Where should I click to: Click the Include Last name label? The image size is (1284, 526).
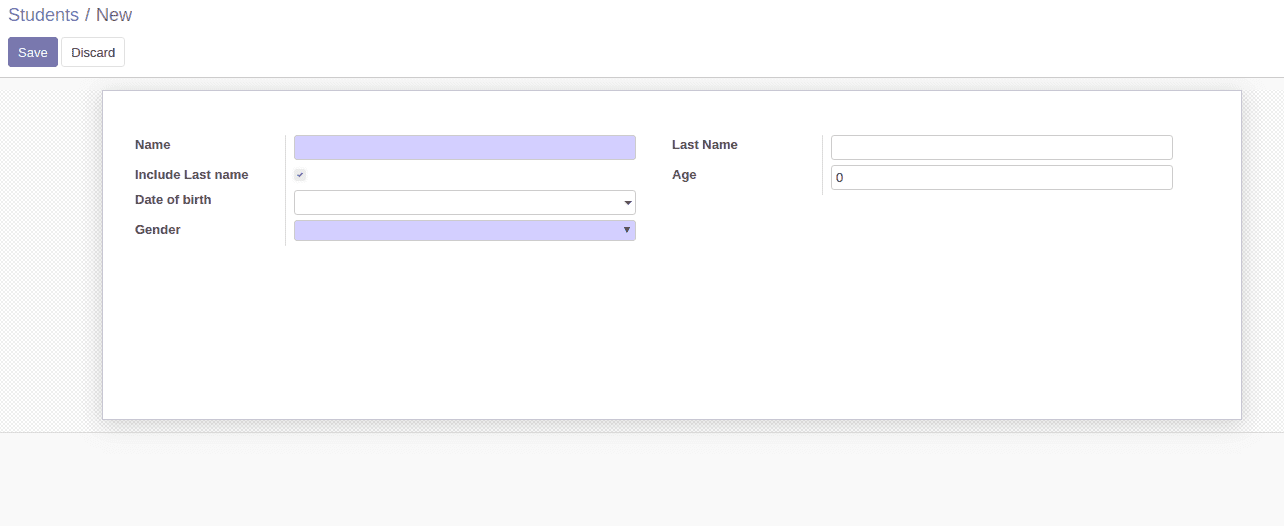click(x=192, y=175)
